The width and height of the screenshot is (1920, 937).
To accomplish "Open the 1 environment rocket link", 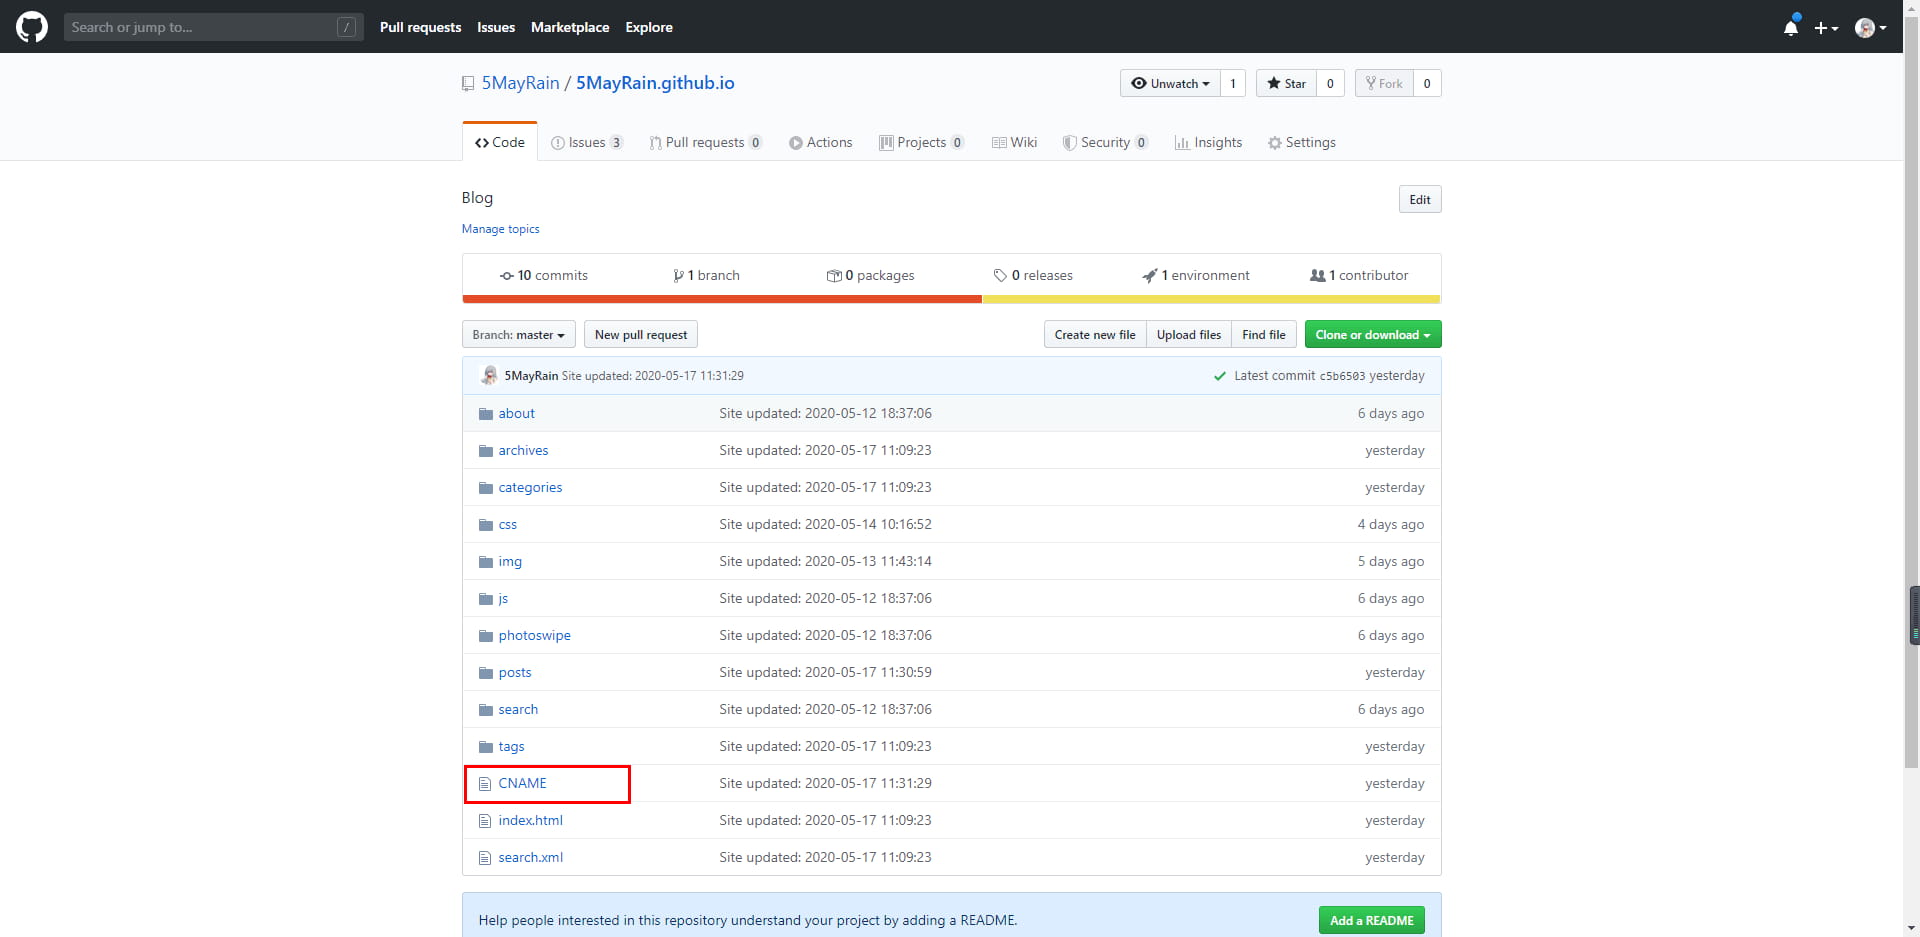I will [1196, 276].
